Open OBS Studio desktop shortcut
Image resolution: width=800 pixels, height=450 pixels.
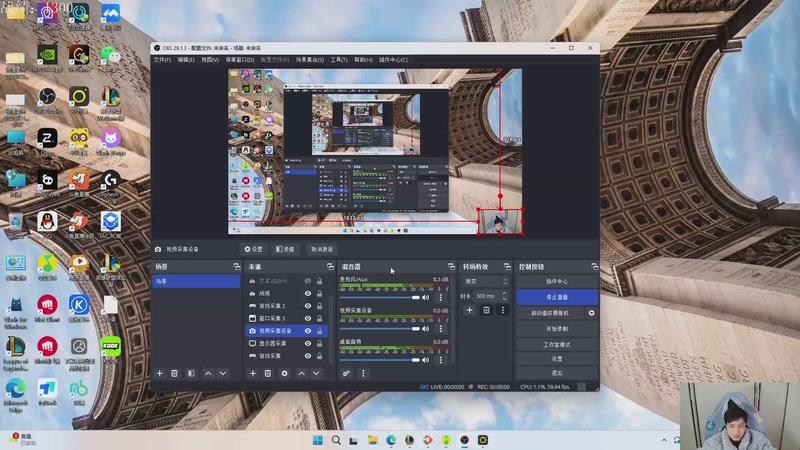pyautogui.click(x=47, y=100)
